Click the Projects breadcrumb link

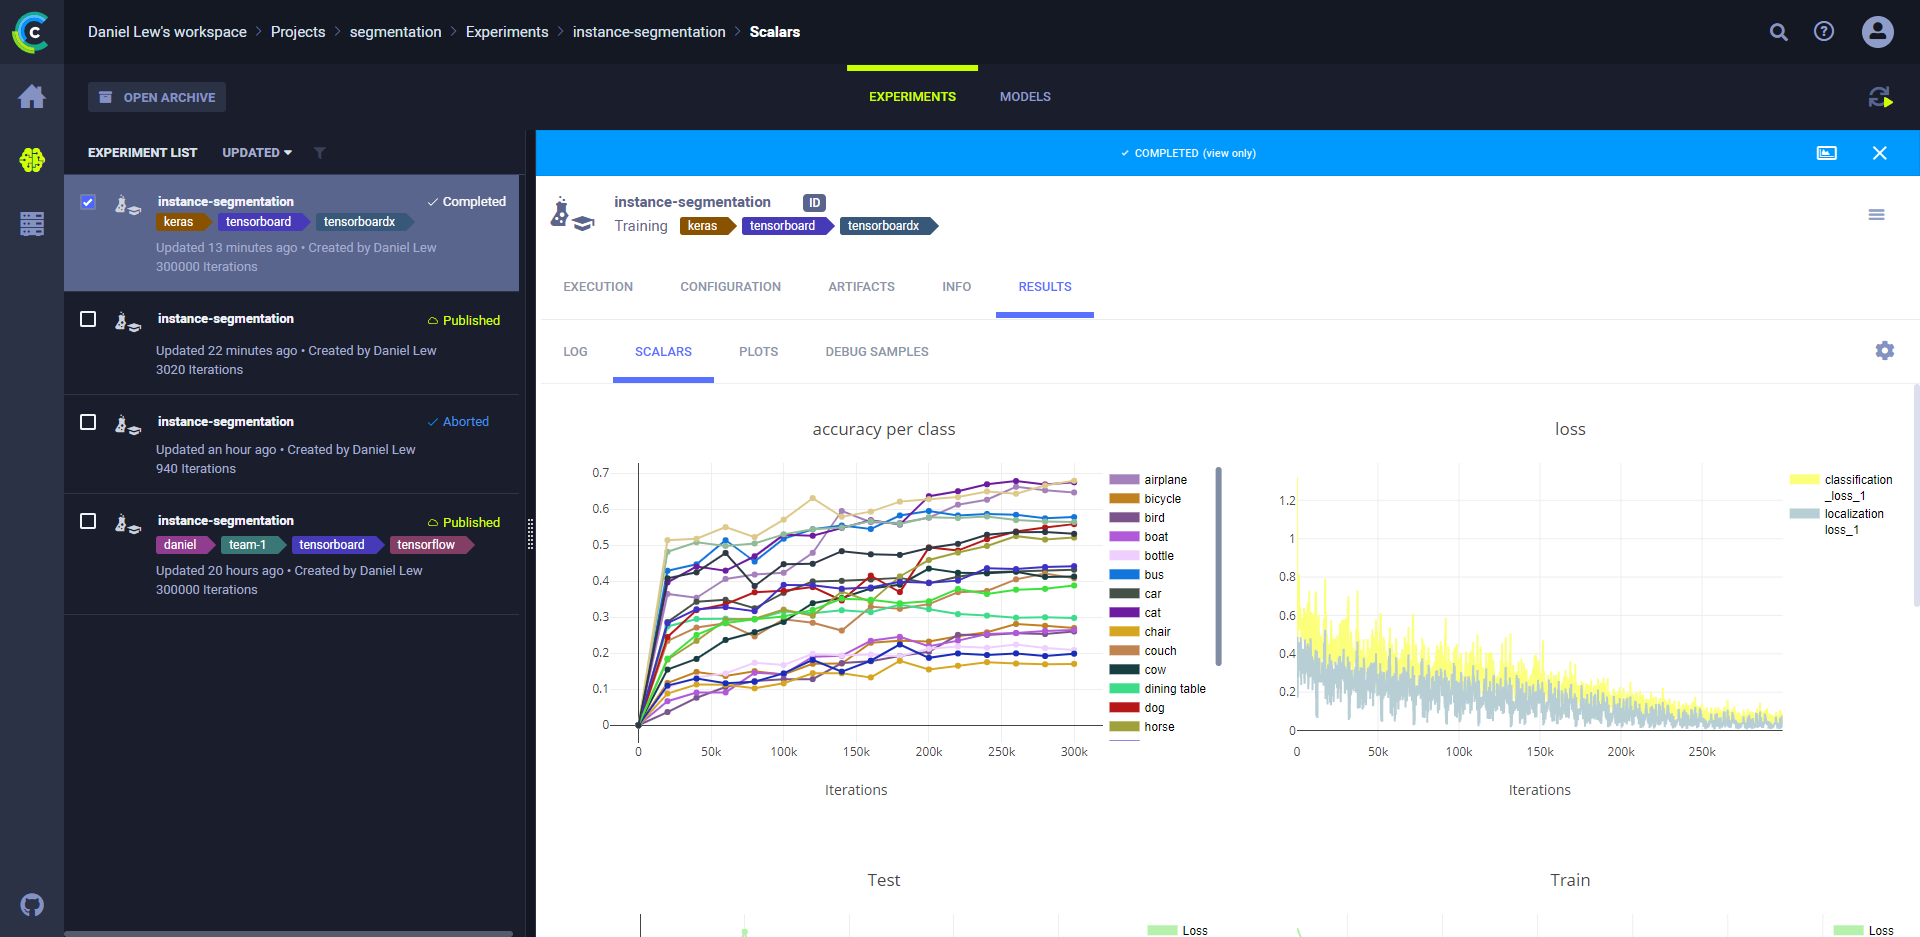(298, 32)
